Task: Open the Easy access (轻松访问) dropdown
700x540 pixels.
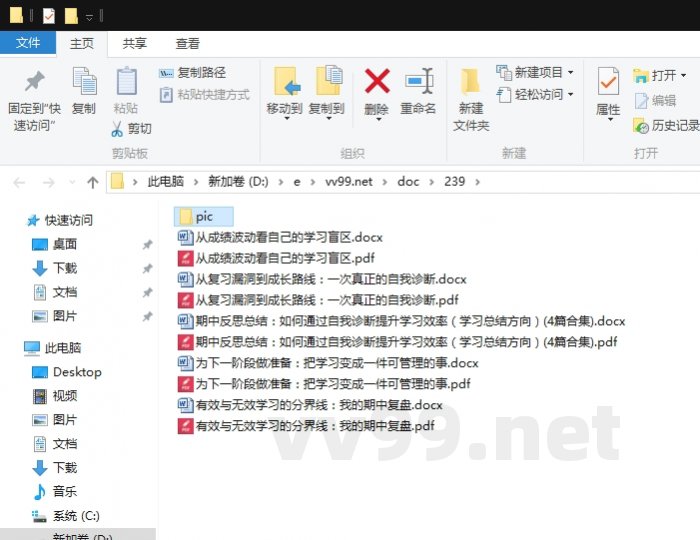Action: tap(535, 95)
